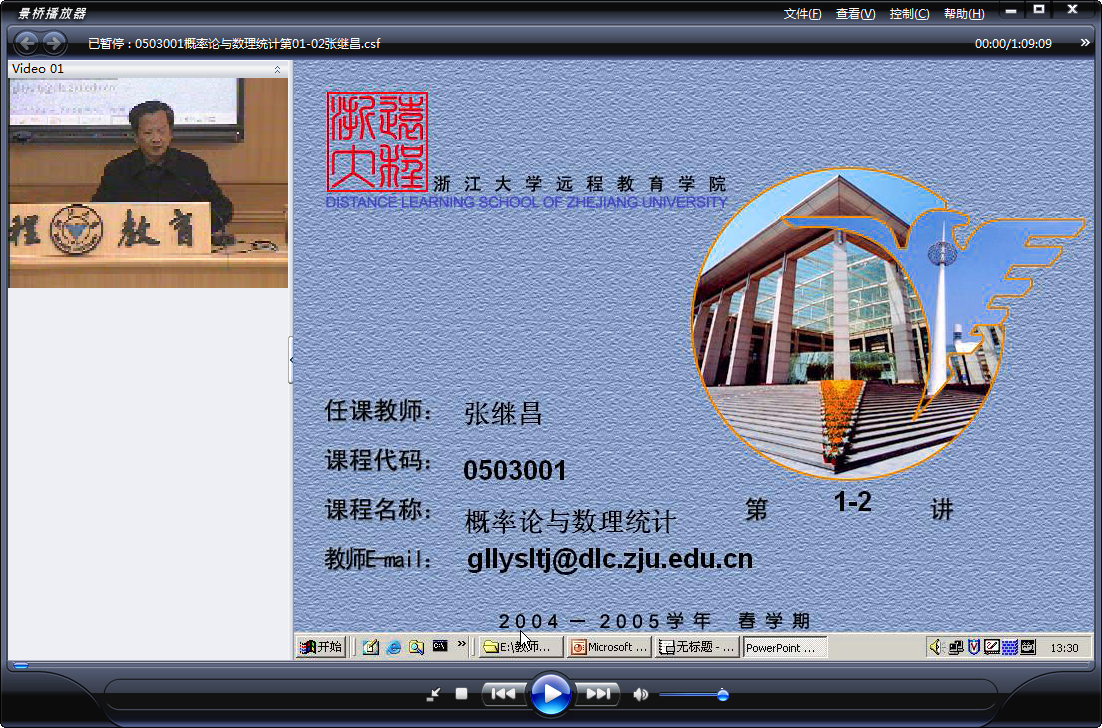Screen dimensions: 1102x728
Task: Maximize the 景桥播放器 window
Action: 1039,10
